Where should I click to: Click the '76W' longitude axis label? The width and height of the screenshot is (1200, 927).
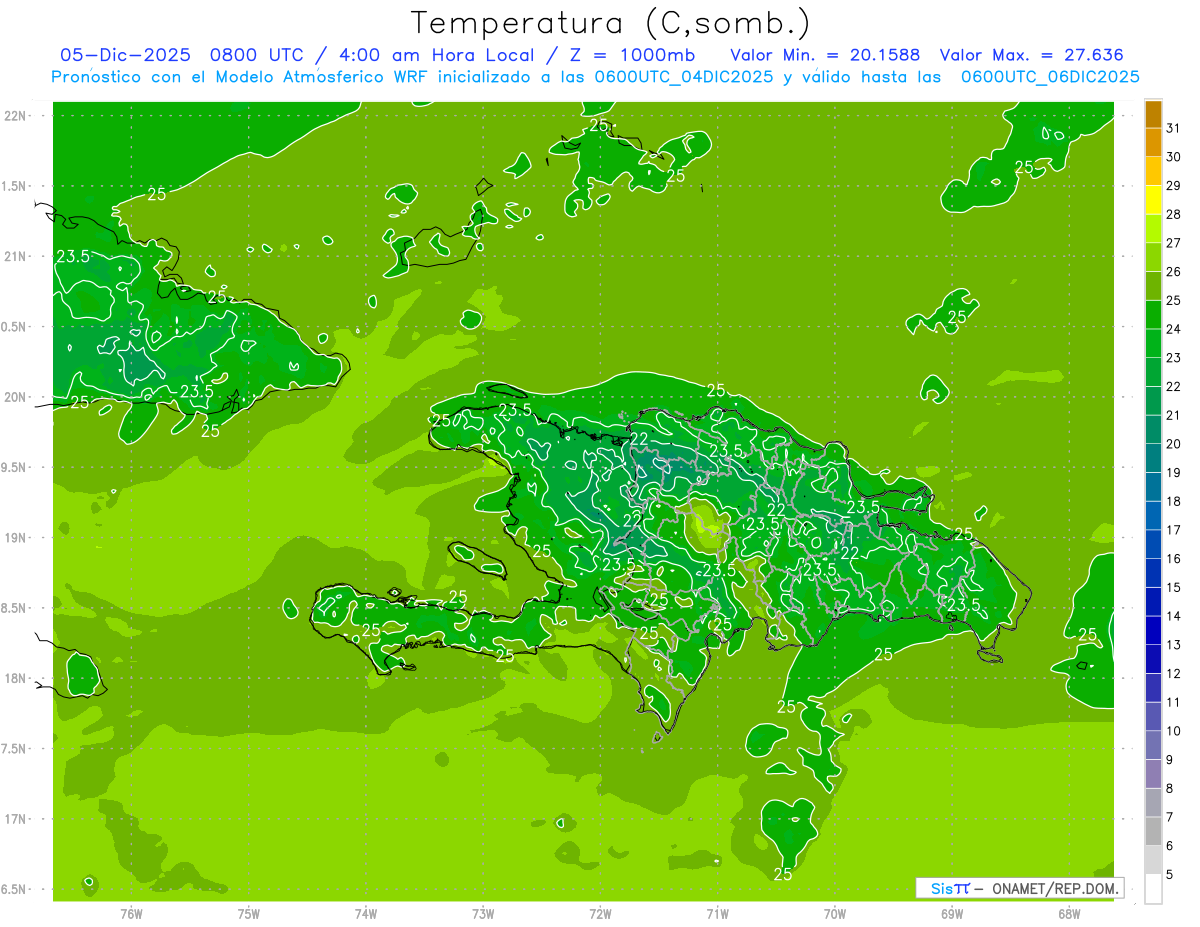click(131, 914)
